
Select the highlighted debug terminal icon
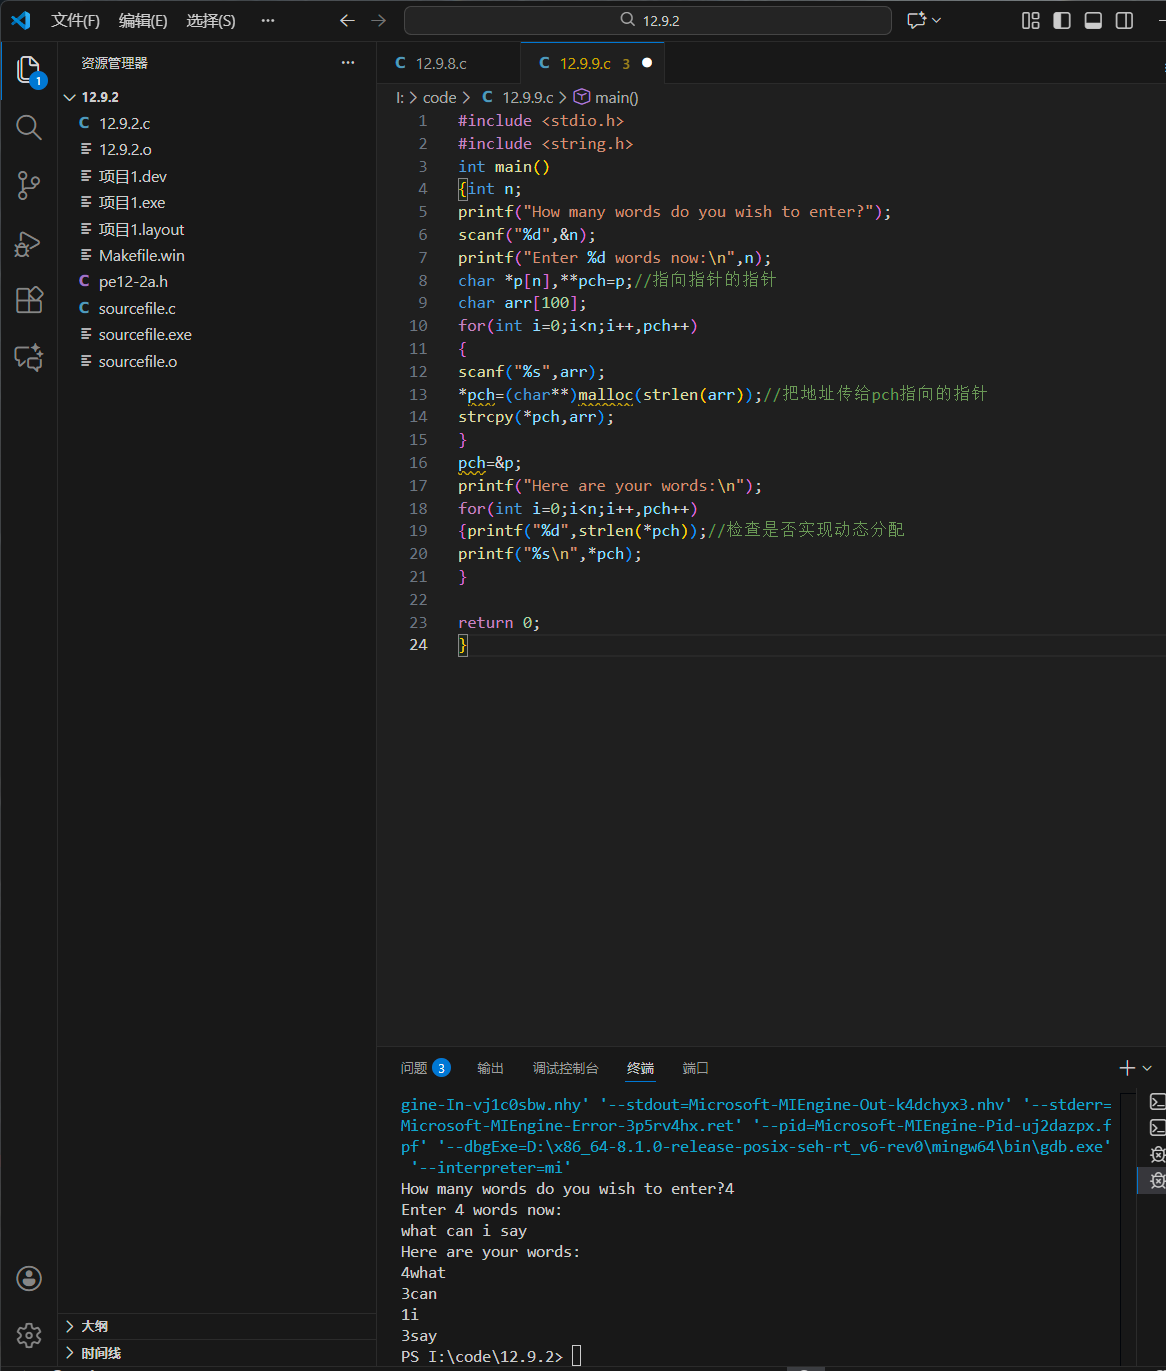[1157, 1180]
